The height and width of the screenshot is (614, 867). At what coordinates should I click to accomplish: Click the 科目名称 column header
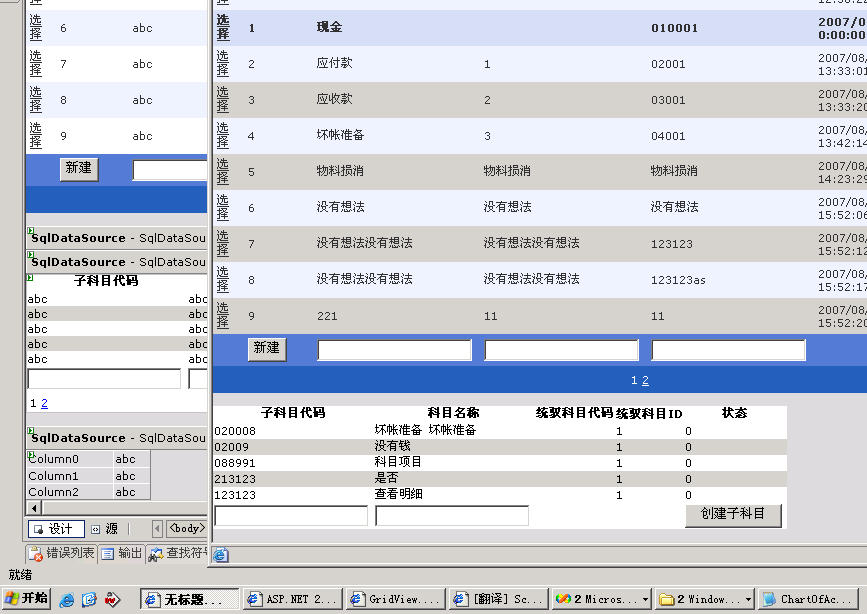coord(453,413)
